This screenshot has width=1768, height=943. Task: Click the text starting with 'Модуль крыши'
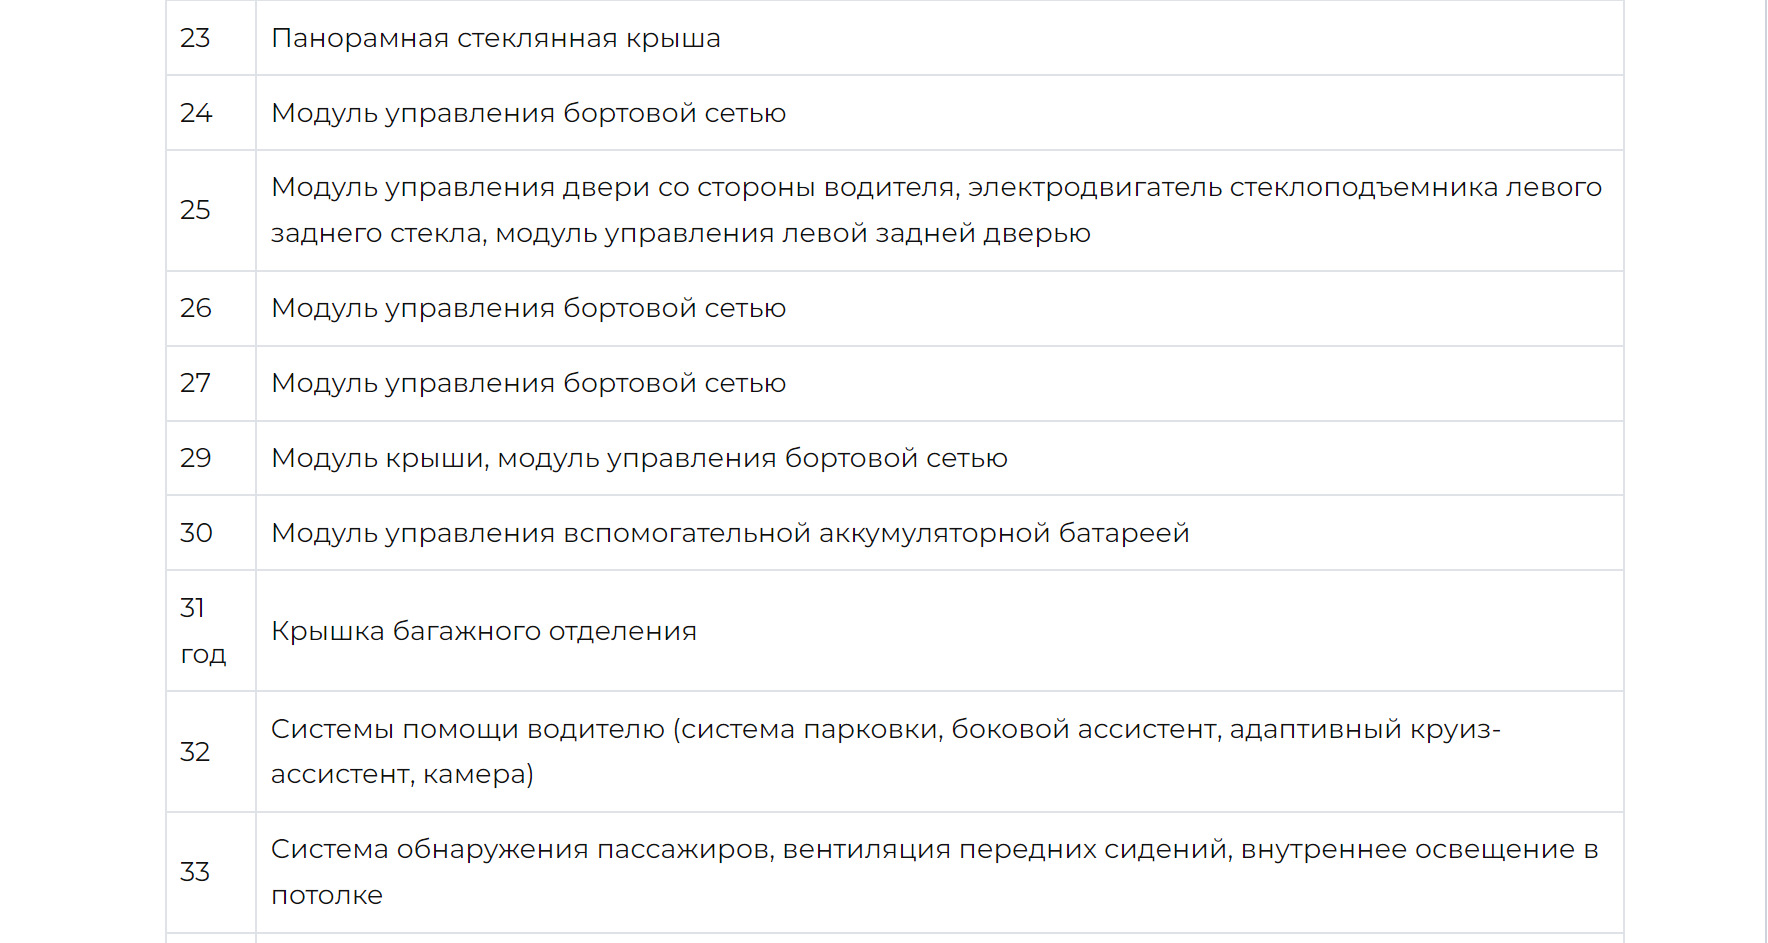coord(639,458)
